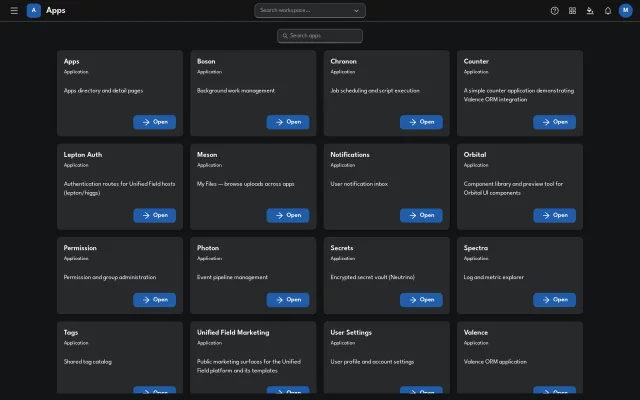Select the Unified Field Marketing card title

tap(233, 333)
